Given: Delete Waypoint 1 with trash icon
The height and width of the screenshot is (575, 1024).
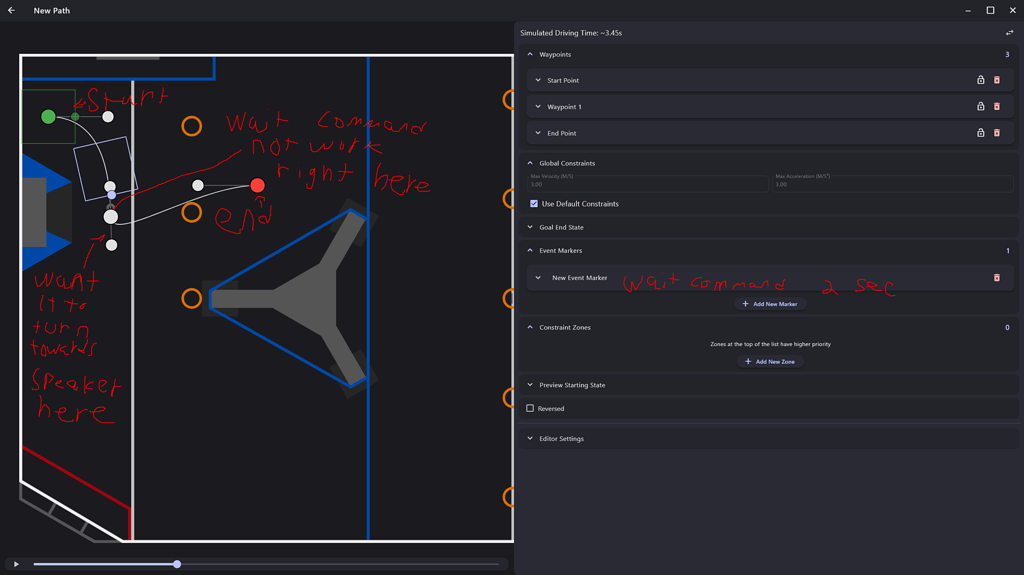Looking at the screenshot, I should click(x=996, y=106).
